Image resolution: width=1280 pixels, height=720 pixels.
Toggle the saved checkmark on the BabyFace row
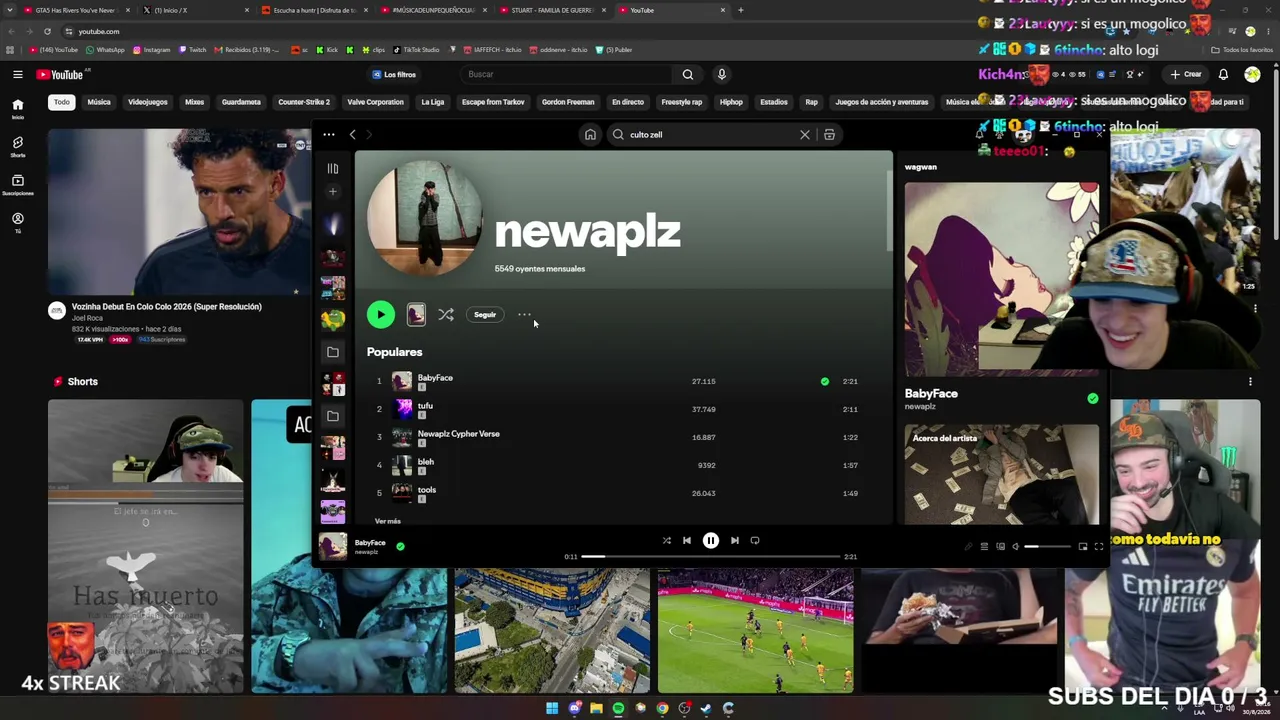[825, 381]
